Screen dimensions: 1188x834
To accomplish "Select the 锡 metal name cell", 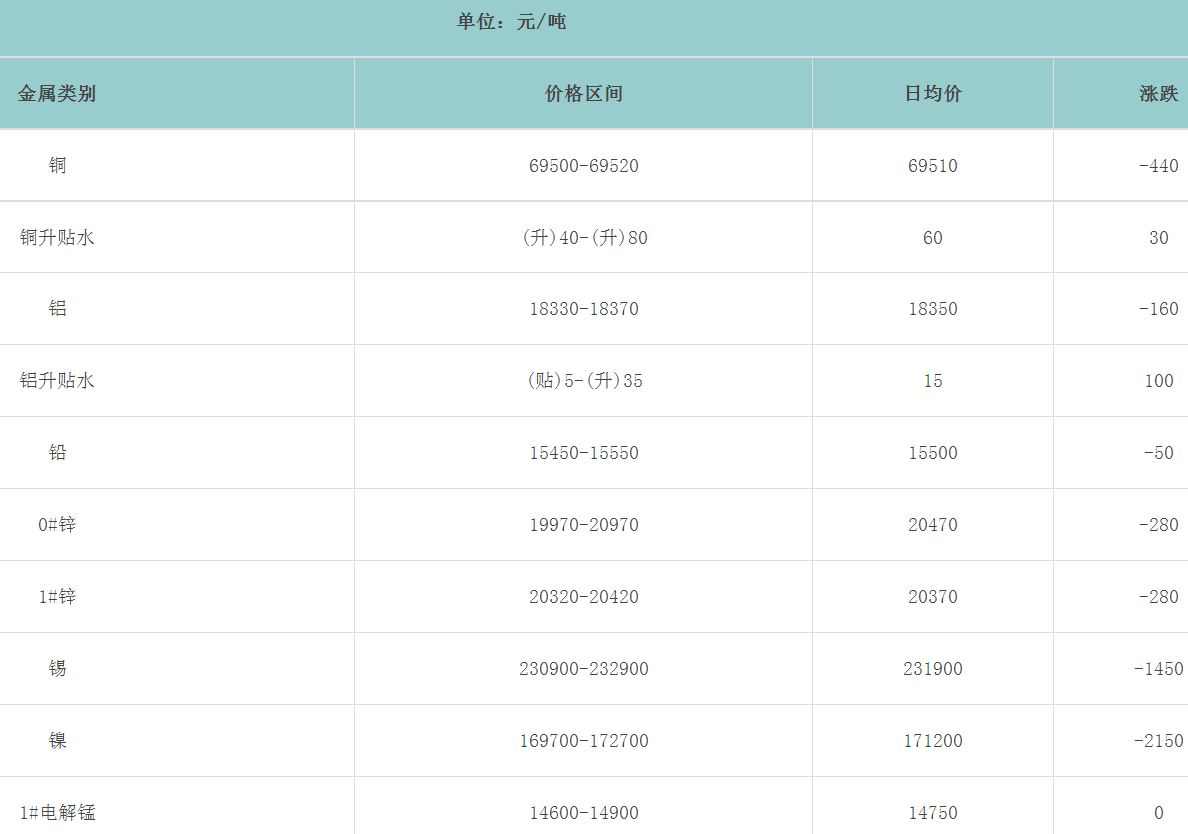I will pyautogui.click(x=58, y=669).
